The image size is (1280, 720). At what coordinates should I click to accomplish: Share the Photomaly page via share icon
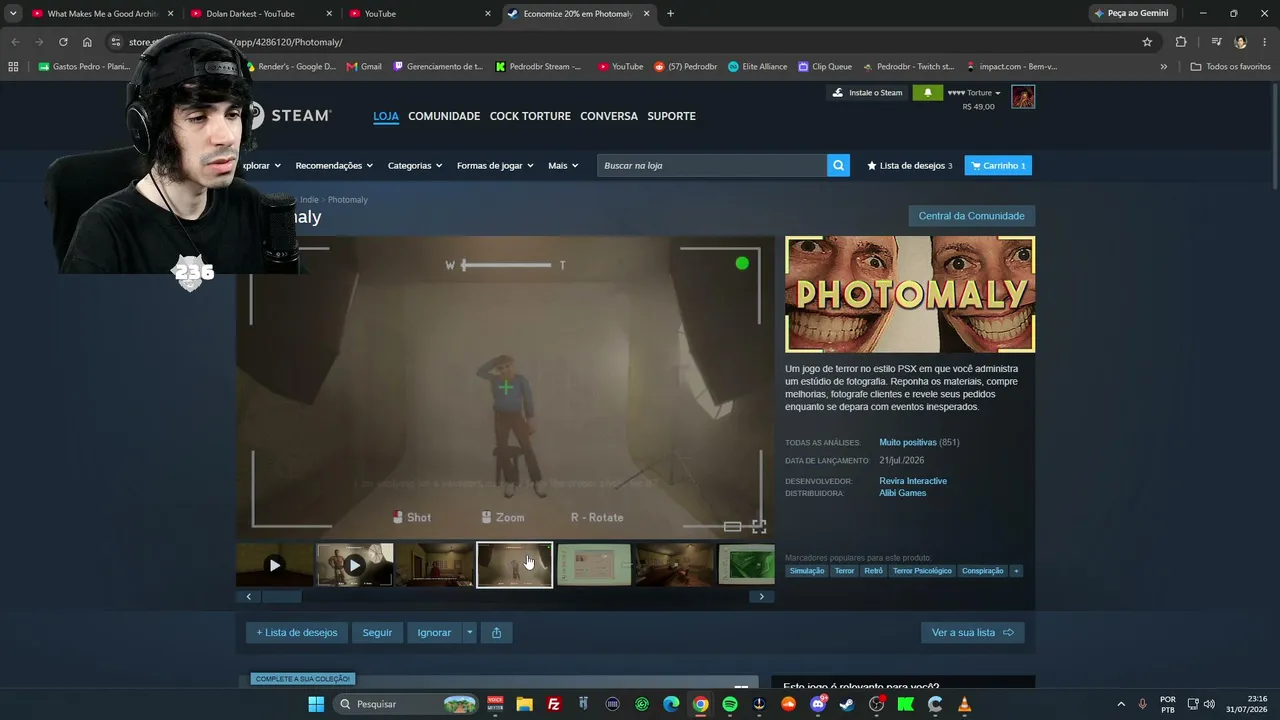click(496, 632)
